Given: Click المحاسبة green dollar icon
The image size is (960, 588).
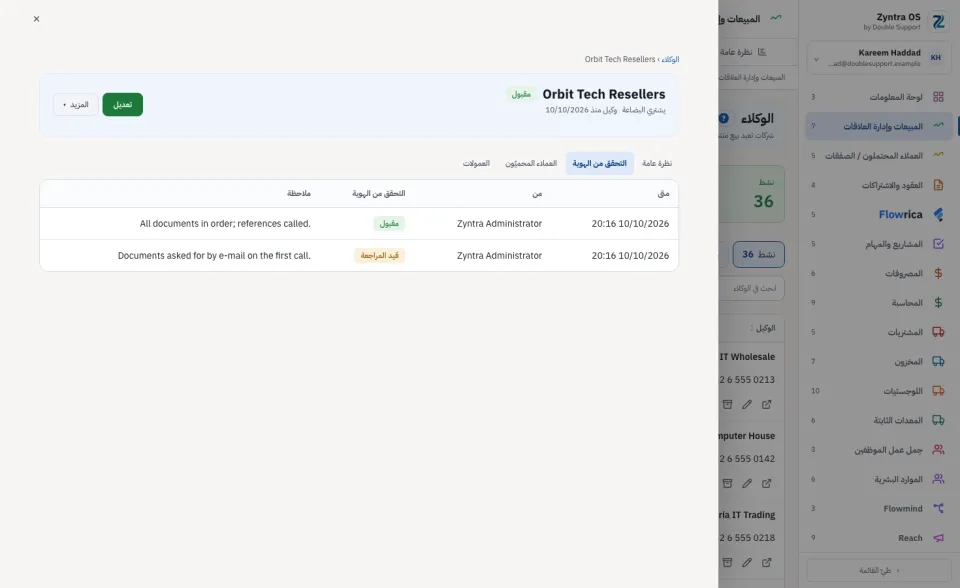Looking at the screenshot, I should click(x=938, y=303).
